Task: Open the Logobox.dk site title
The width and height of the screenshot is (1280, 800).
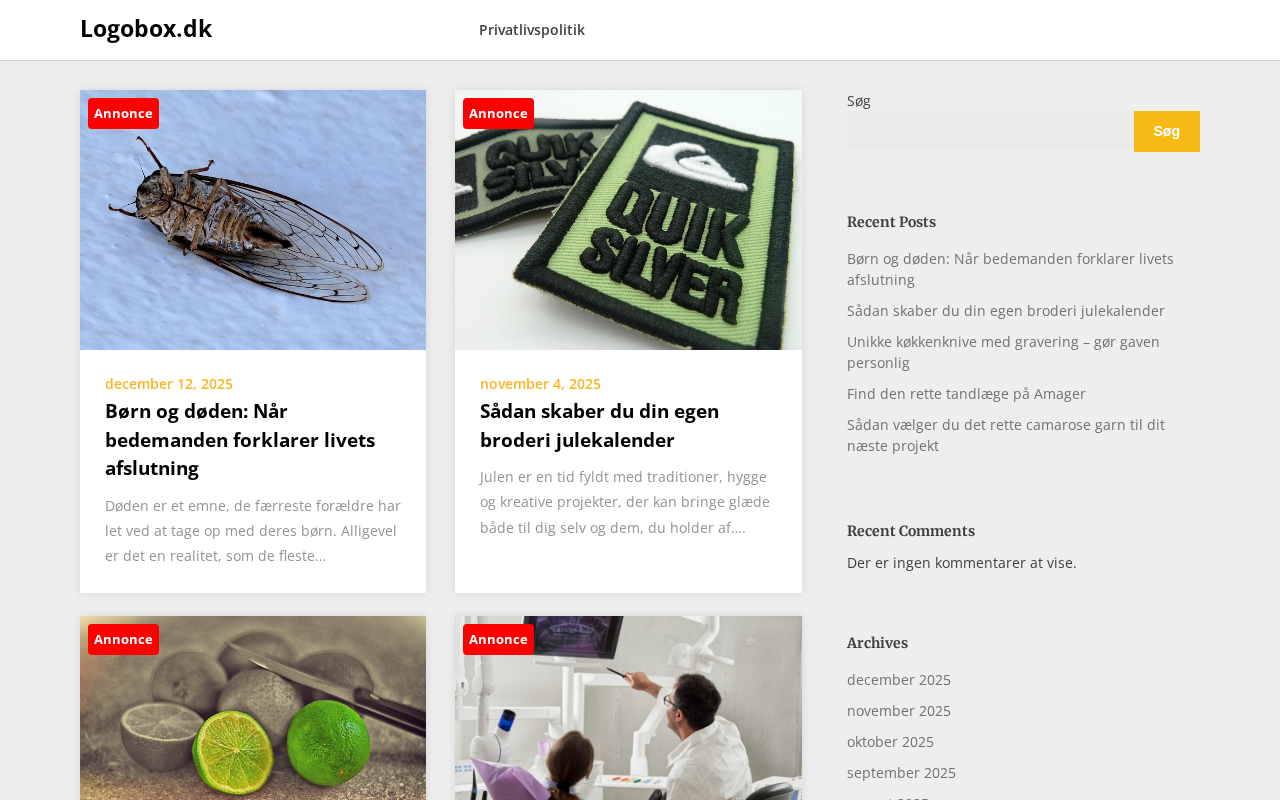Action: click(146, 29)
